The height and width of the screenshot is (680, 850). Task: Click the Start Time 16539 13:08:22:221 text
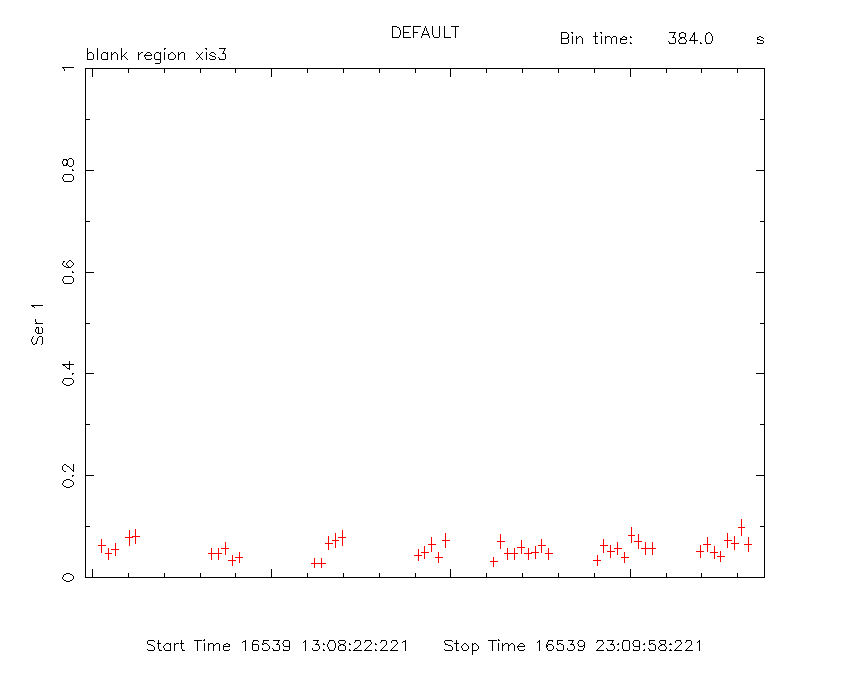click(x=277, y=646)
